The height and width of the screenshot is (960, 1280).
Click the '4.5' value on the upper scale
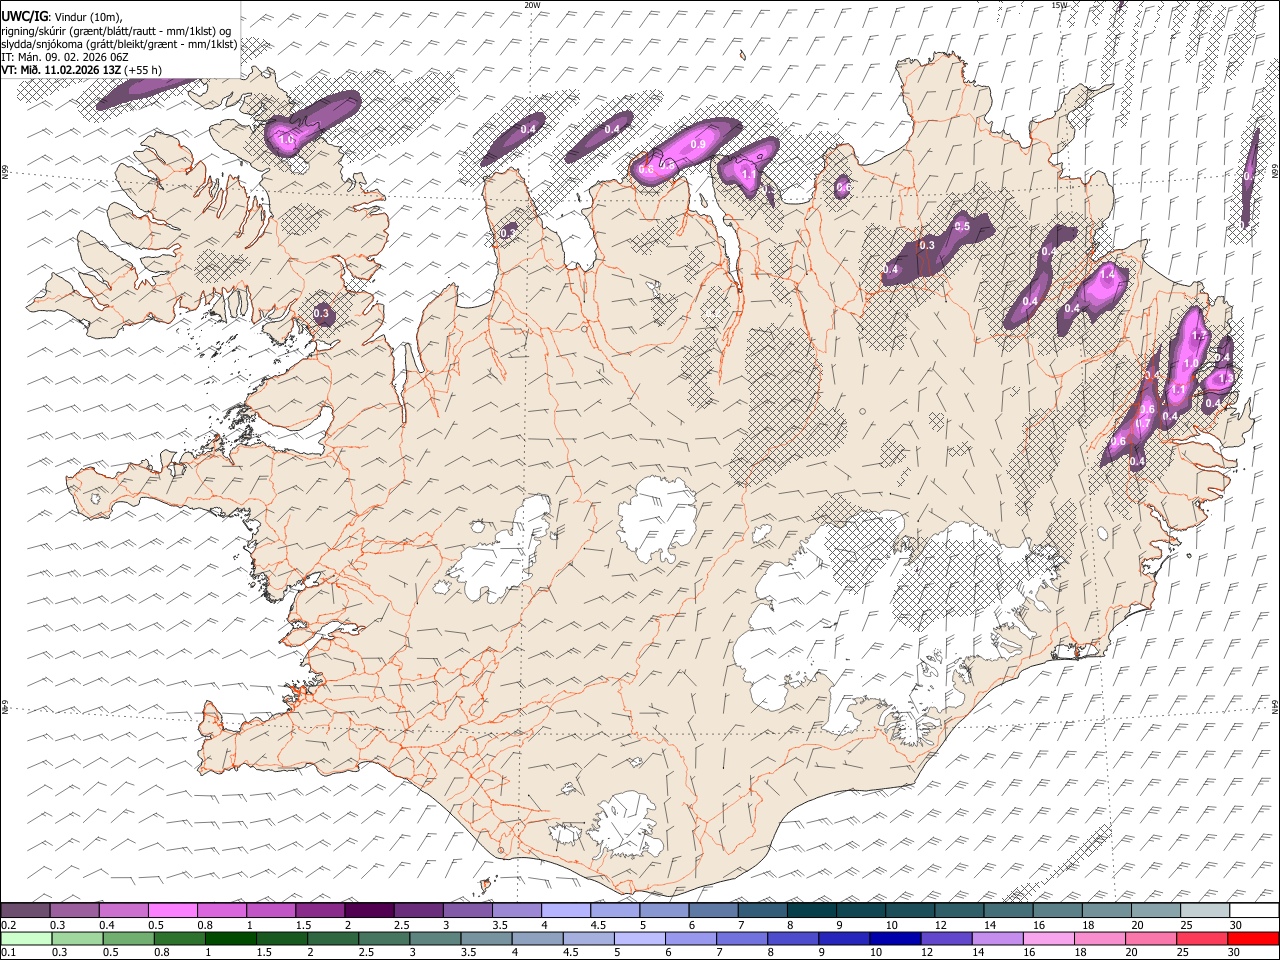click(x=598, y=925)
